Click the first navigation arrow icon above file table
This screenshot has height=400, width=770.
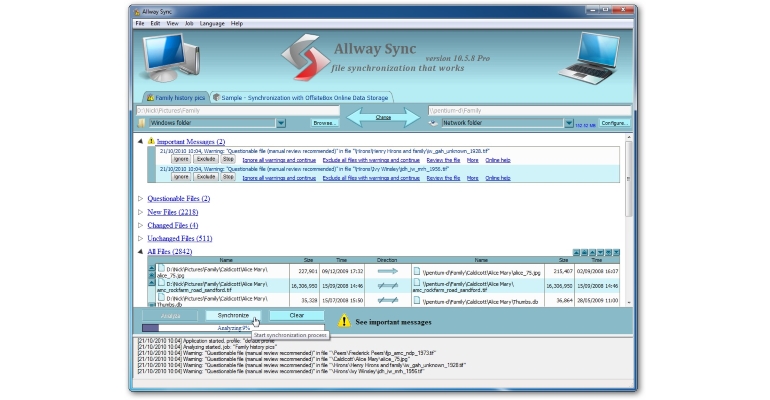[x=577, y=252]
